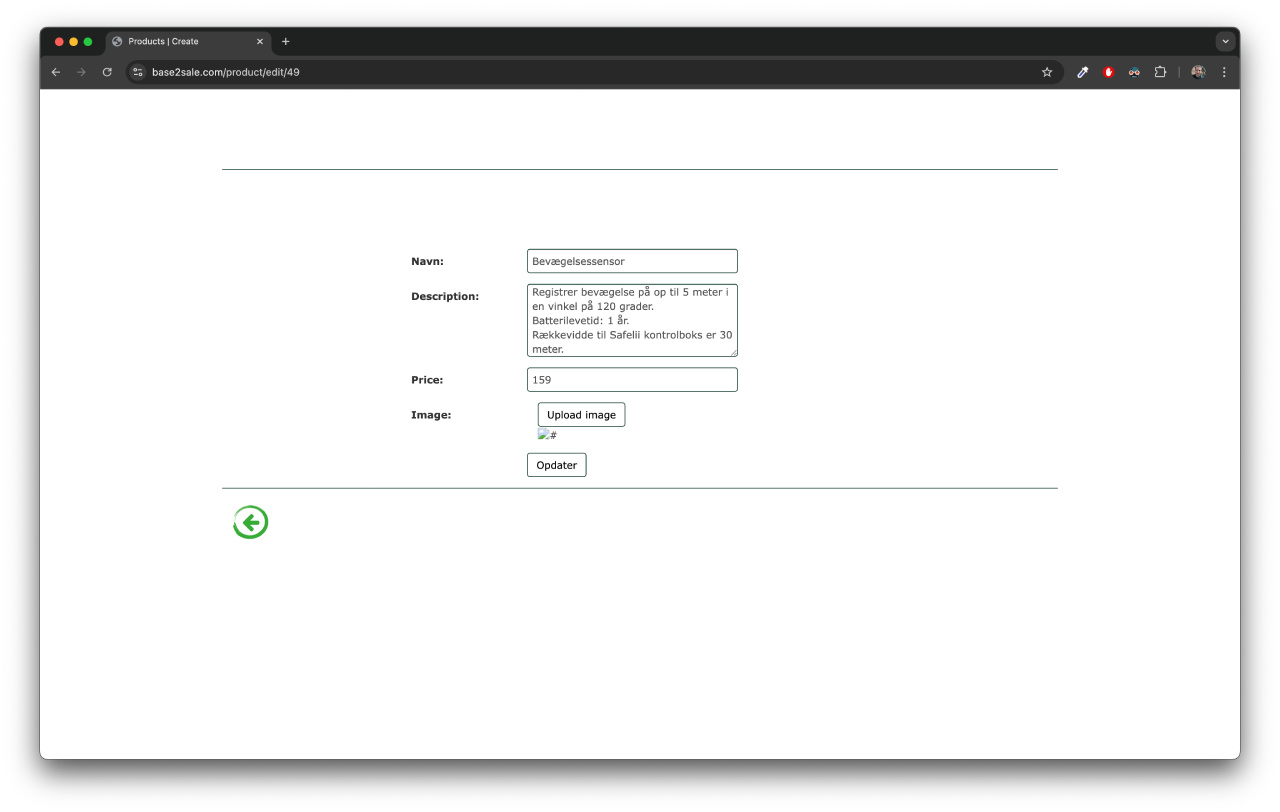Open the eyedropper color picker extension
The height and width of the screenshot is (812, 1280).
click(x=1082, y=72)
